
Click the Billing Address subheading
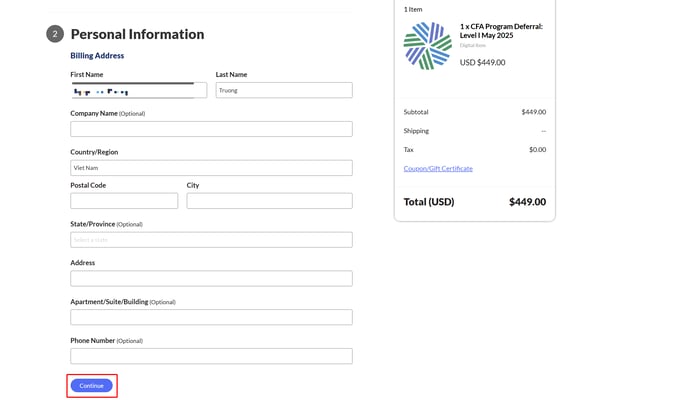coord(97,56)
